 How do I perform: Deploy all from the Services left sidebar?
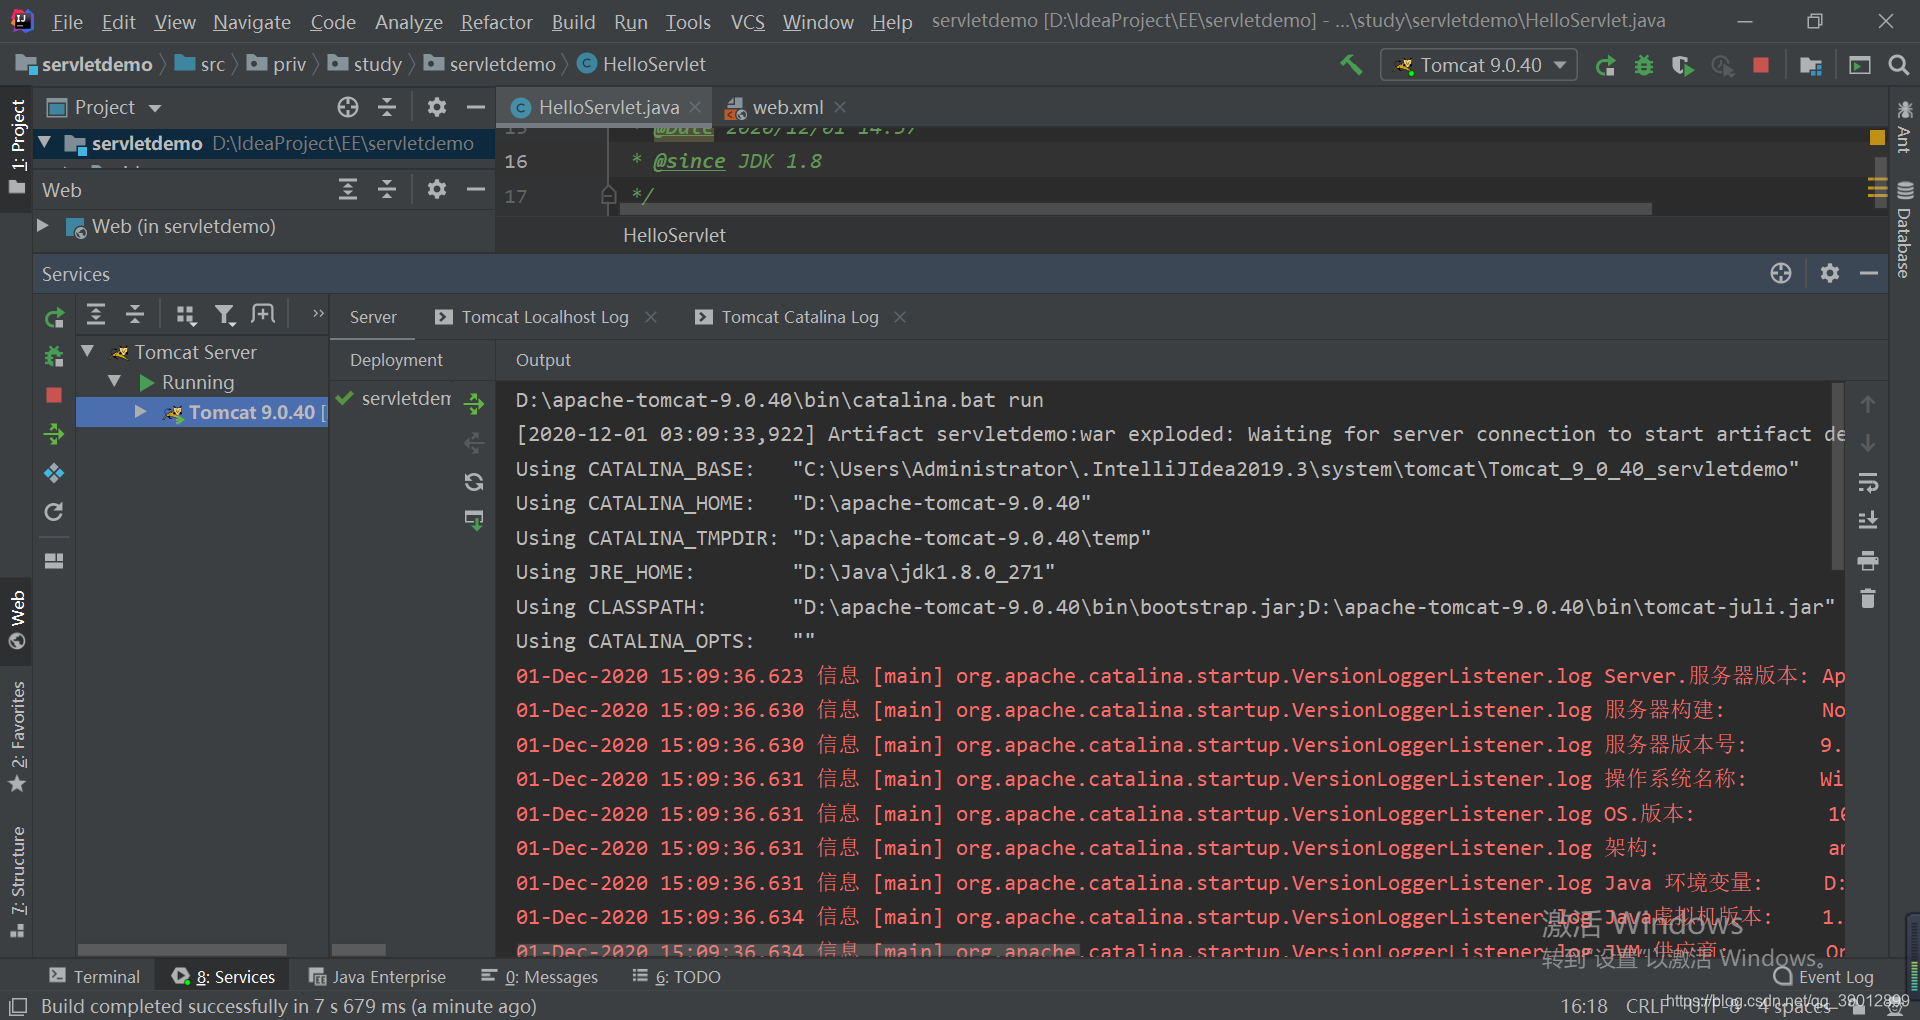click(x=54, y=434)
